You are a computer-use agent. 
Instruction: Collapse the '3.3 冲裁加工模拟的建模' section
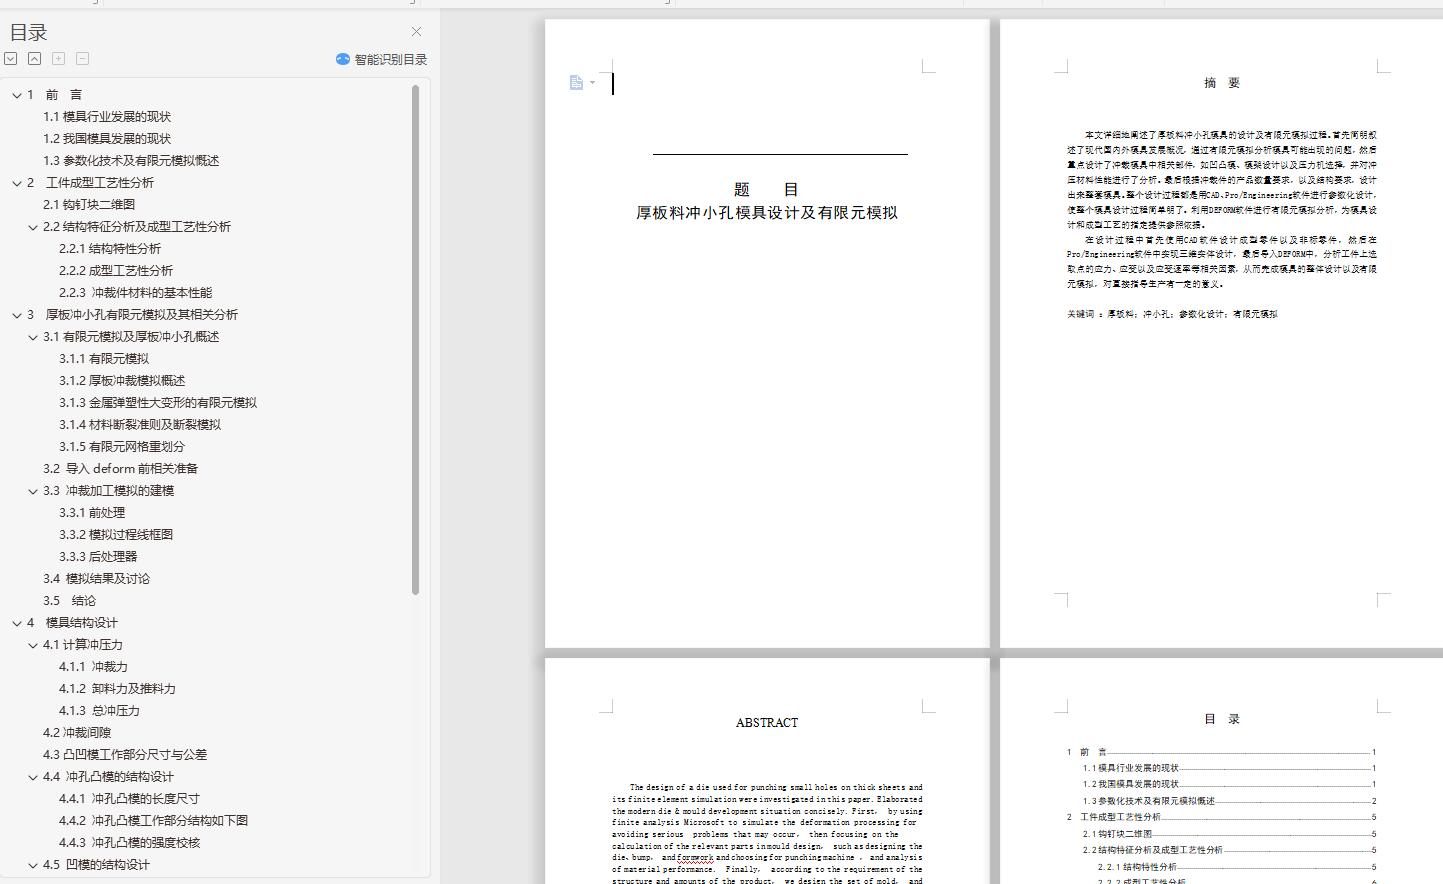(33, 491)
